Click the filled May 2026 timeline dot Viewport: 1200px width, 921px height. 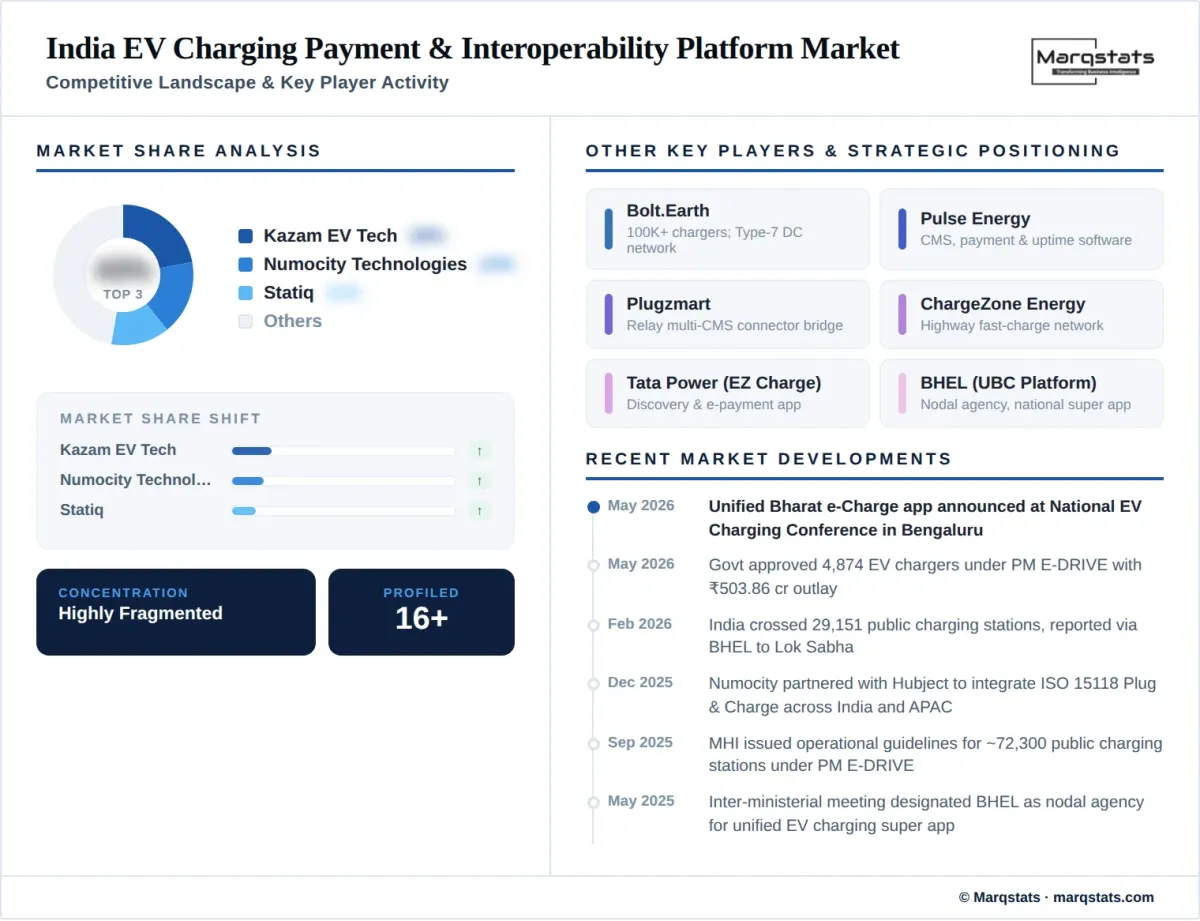(x=593, y=507)
